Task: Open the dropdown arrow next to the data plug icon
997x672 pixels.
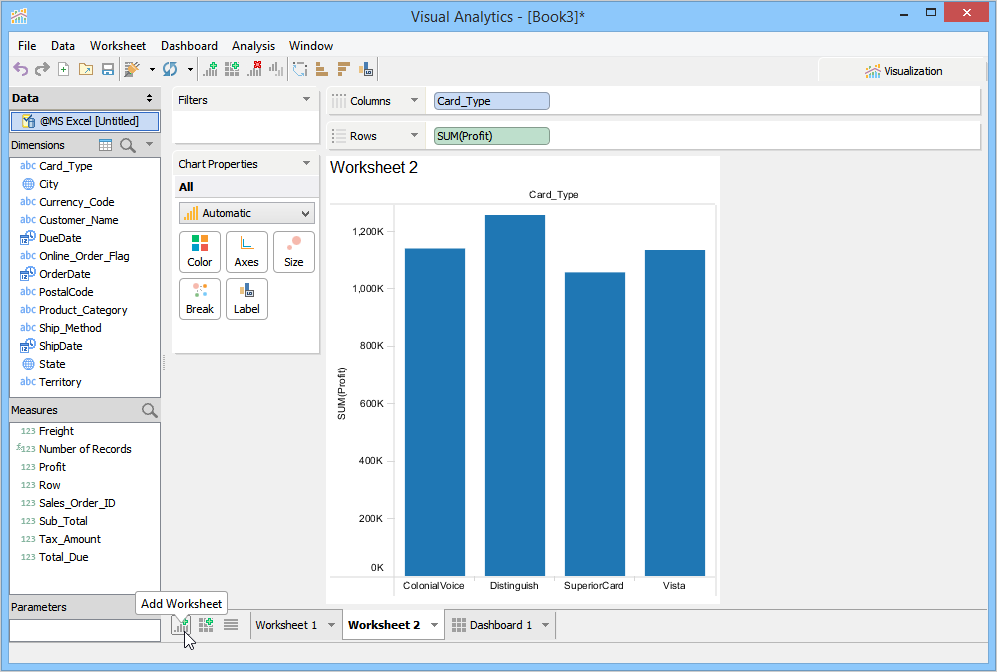Action: (152, 69)
